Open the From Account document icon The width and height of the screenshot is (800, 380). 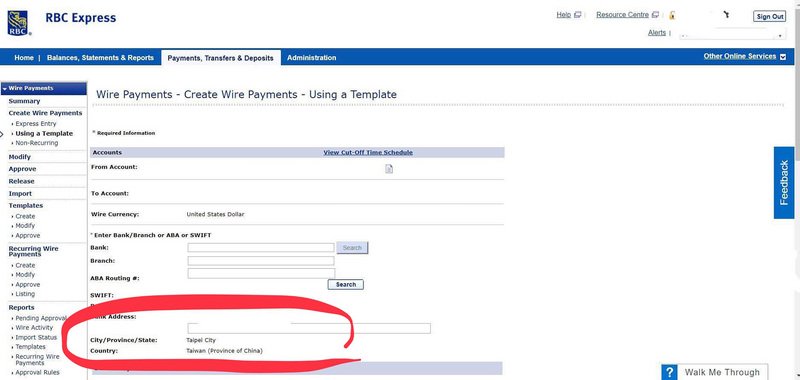tap(389, 169)
